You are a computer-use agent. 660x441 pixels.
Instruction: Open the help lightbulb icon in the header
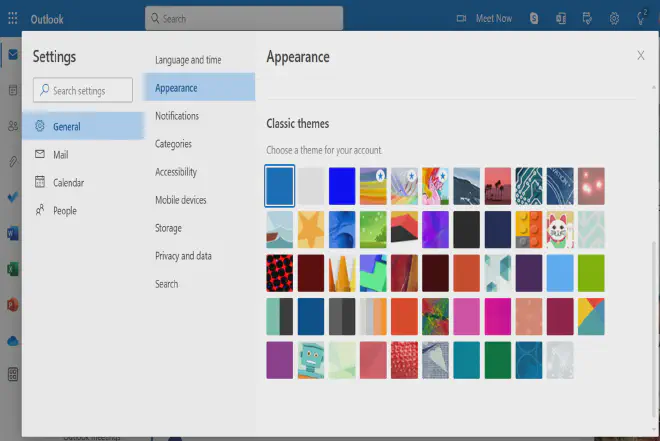[x=641, y=18]
